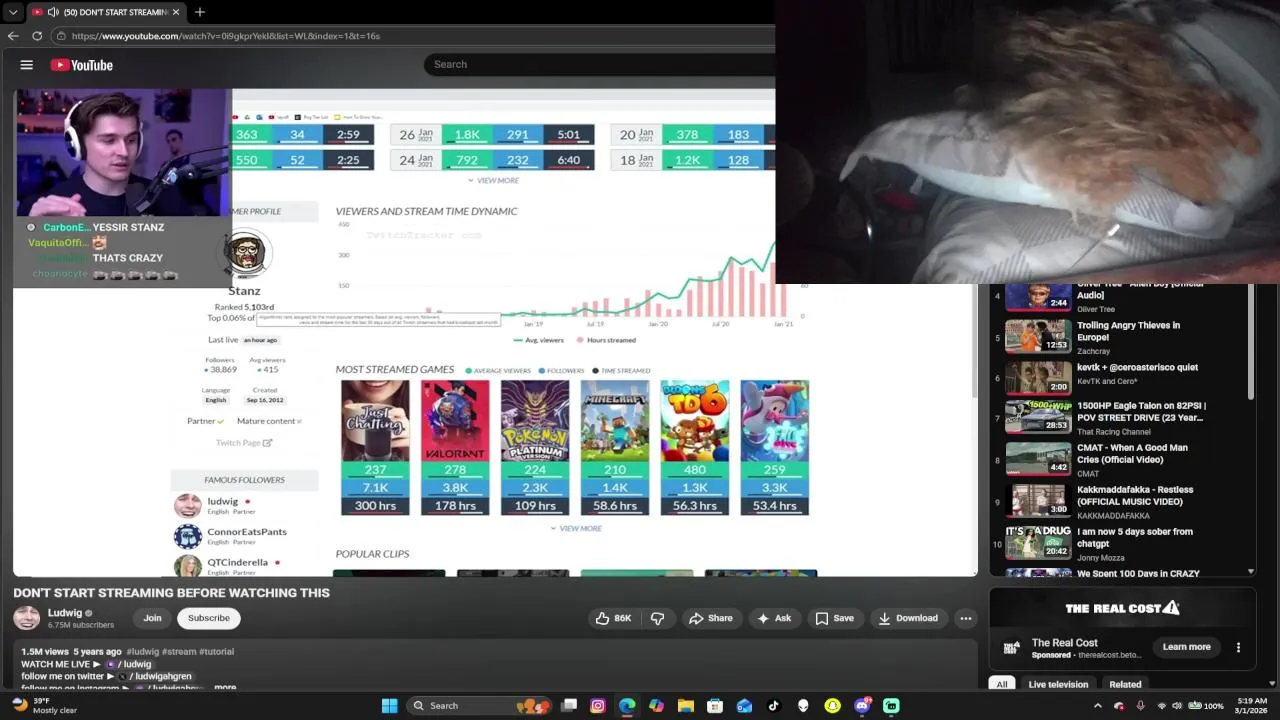
Task: Subscribe to Ludwig
Action: coord(209,618)
